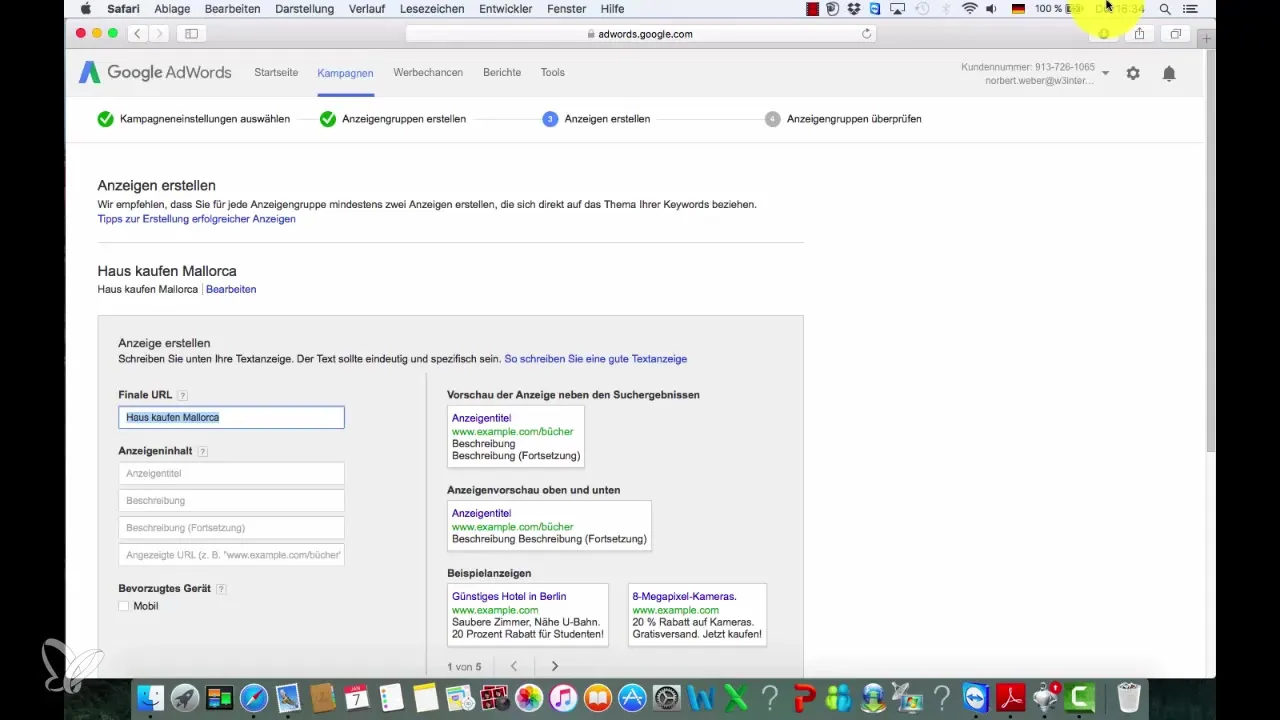The image size is (1280, 720).
Task: Open the Kampagnen tab
Action: (345, 73)
